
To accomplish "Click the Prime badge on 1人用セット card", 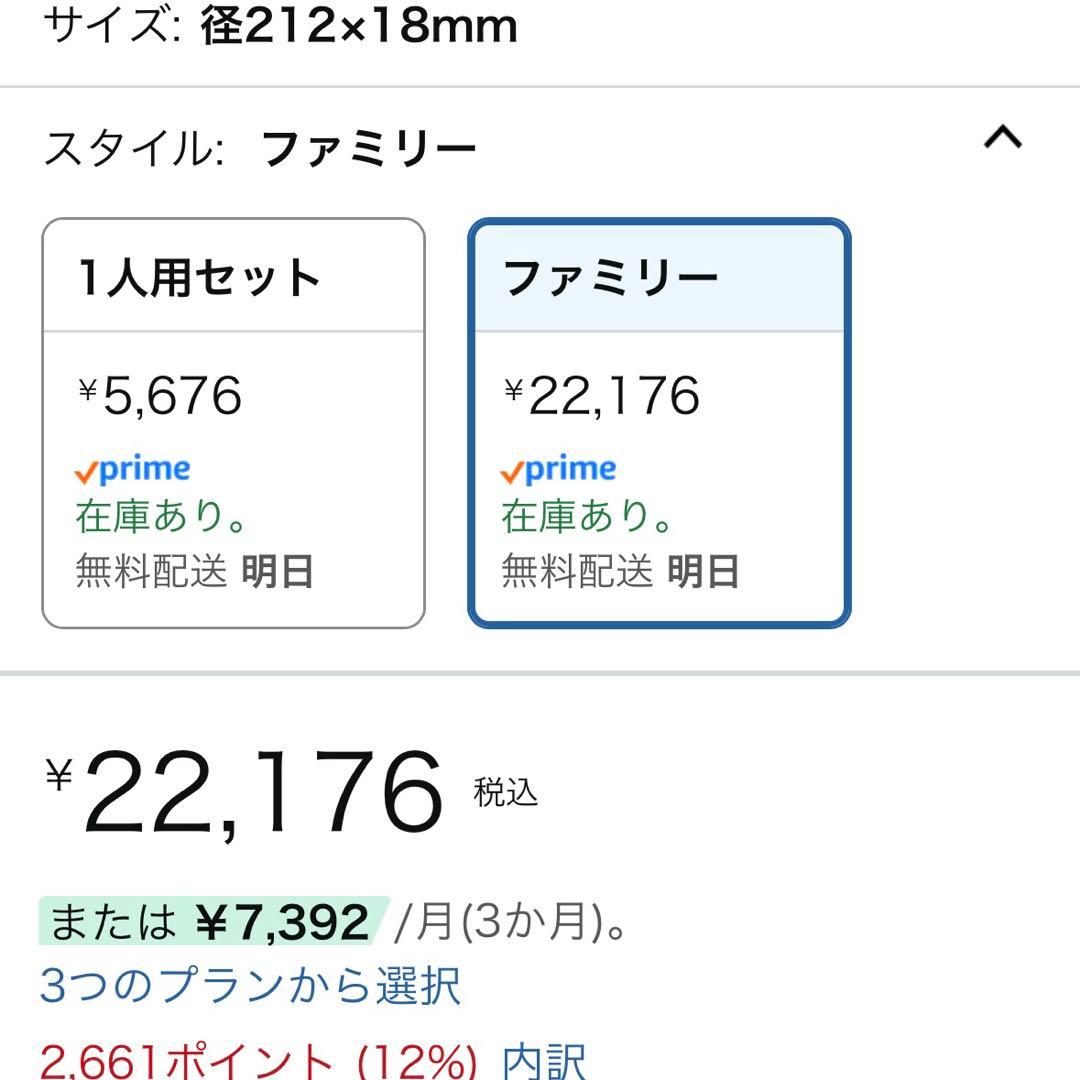I will [x=134, y=467].
